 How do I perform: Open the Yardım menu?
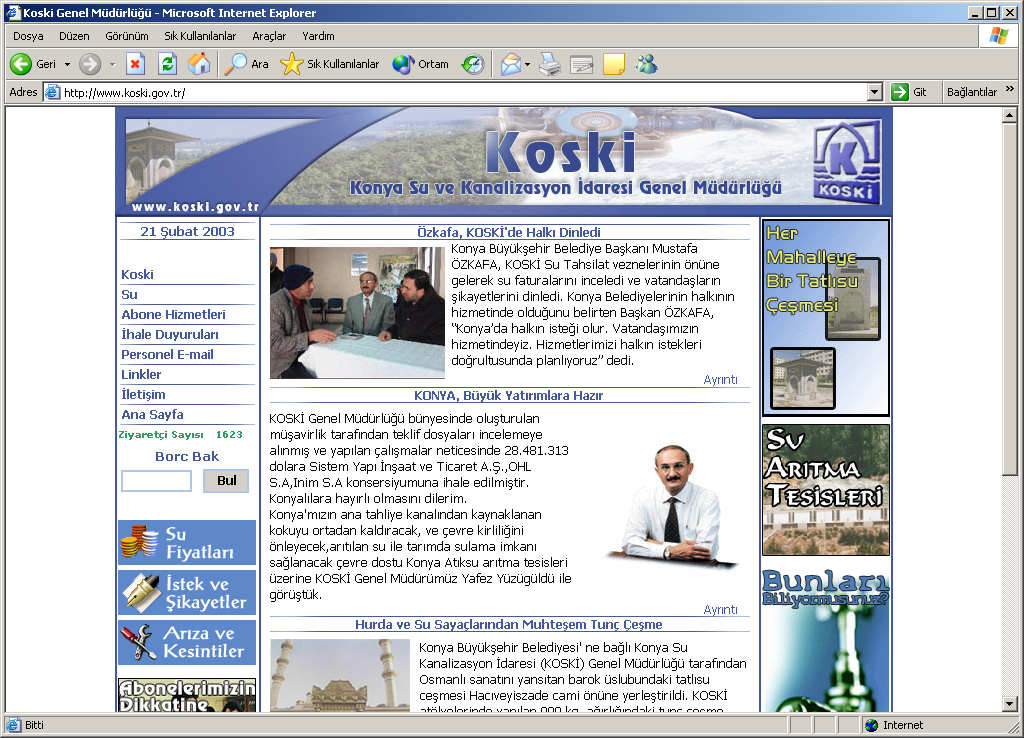point(318,36)
